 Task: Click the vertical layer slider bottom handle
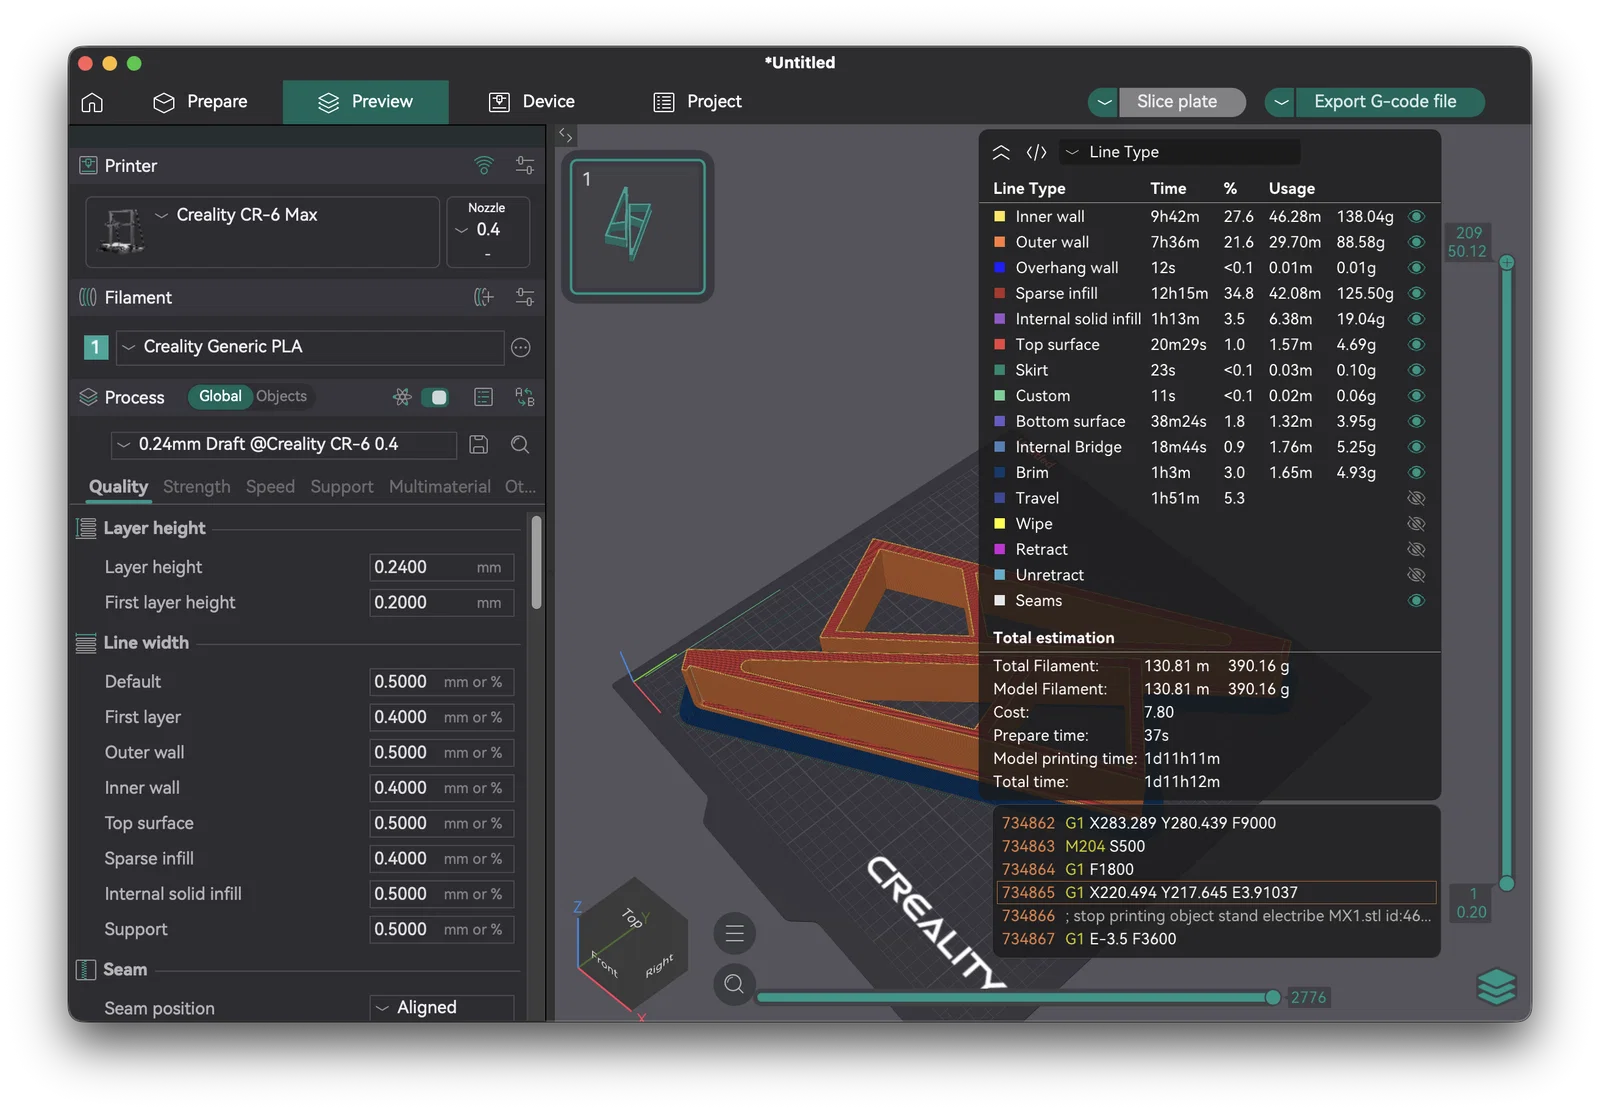coord(1507,884)
